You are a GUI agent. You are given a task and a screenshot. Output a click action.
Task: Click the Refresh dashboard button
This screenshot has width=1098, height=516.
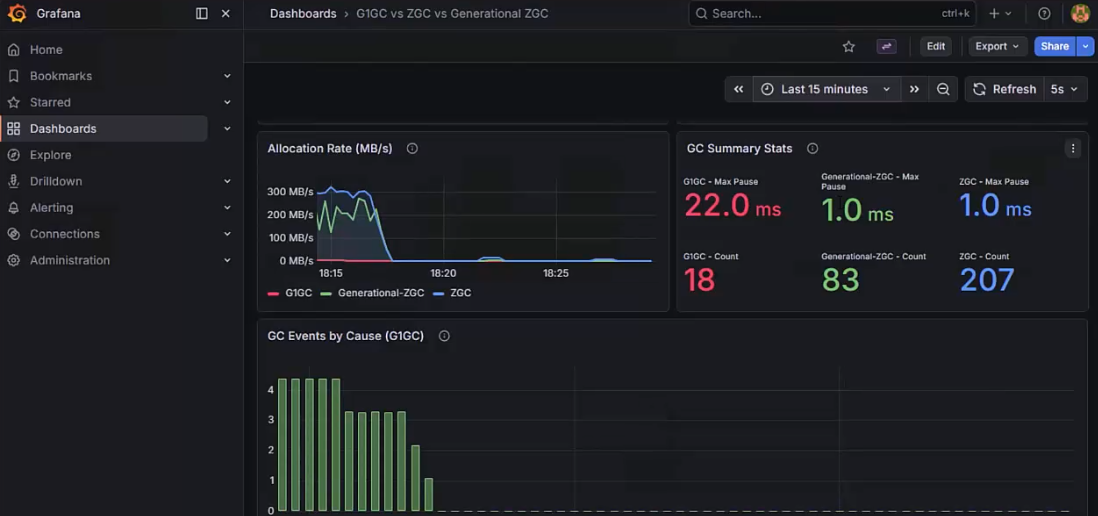click(1005, 89)
